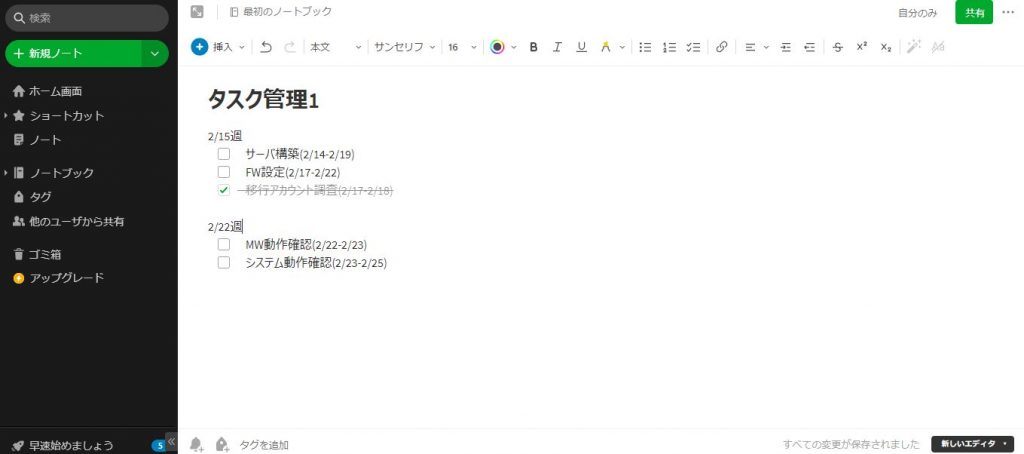The image size is (1024, 454).
Task: Undo the last edit
Action: 266,47
